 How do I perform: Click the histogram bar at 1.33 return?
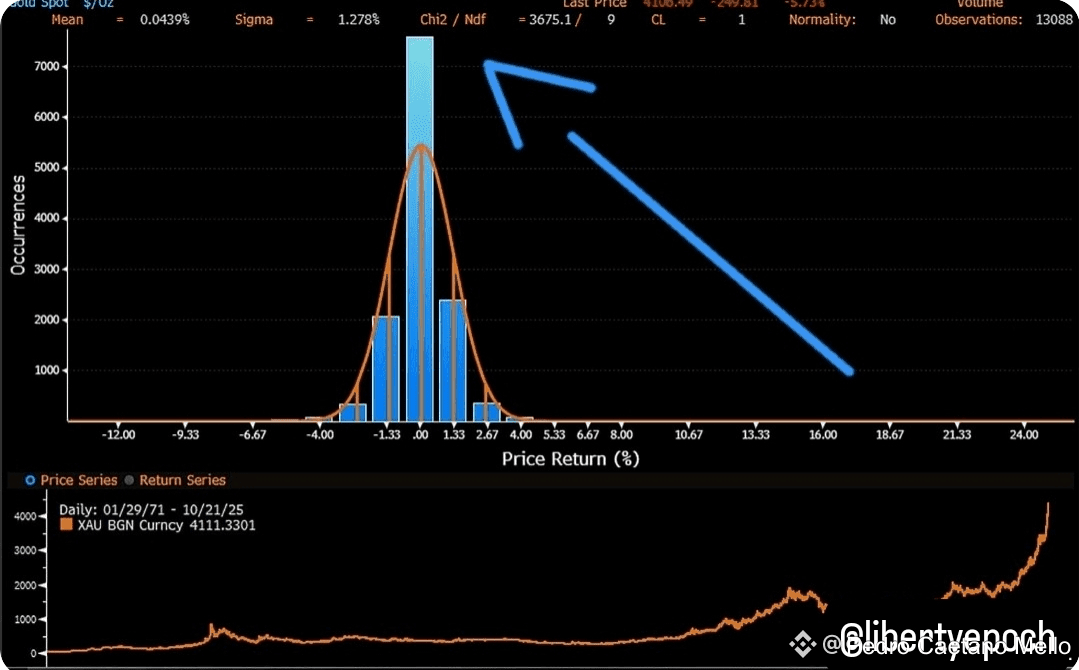tap(453, 360)
